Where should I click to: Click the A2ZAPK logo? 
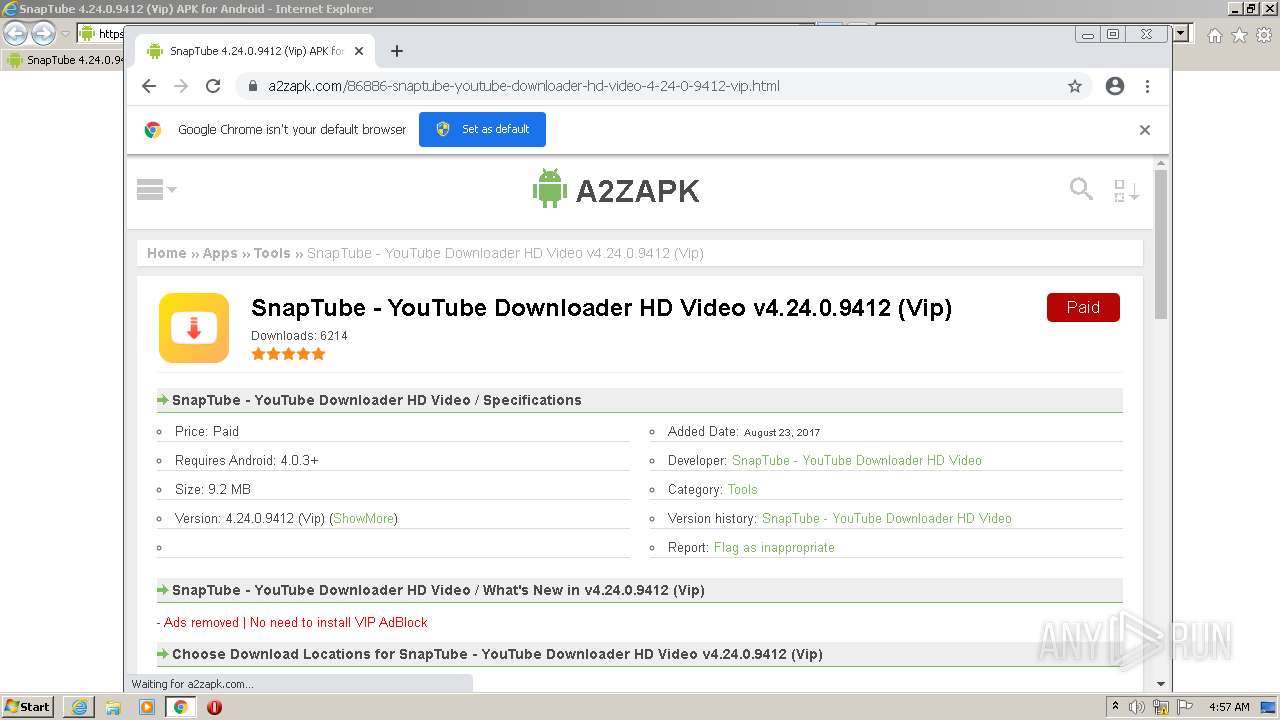point(616,189)
